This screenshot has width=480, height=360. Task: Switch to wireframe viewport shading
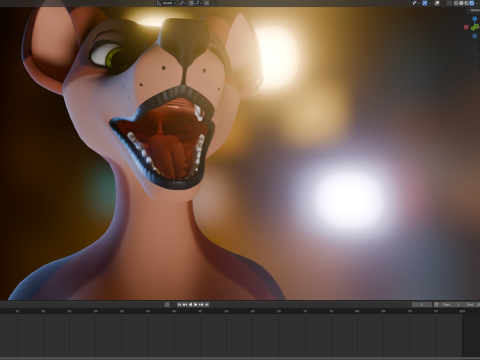coord(456,3)
